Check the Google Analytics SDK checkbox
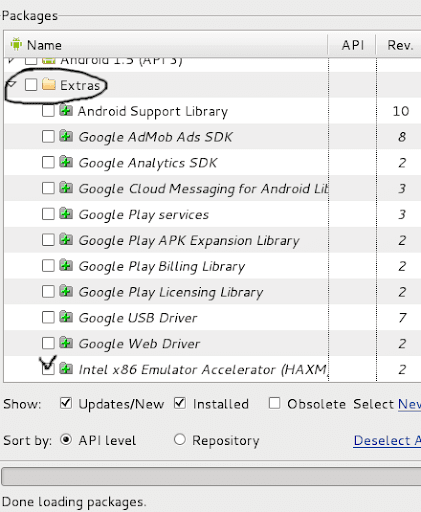 click(x=48, y=163)
